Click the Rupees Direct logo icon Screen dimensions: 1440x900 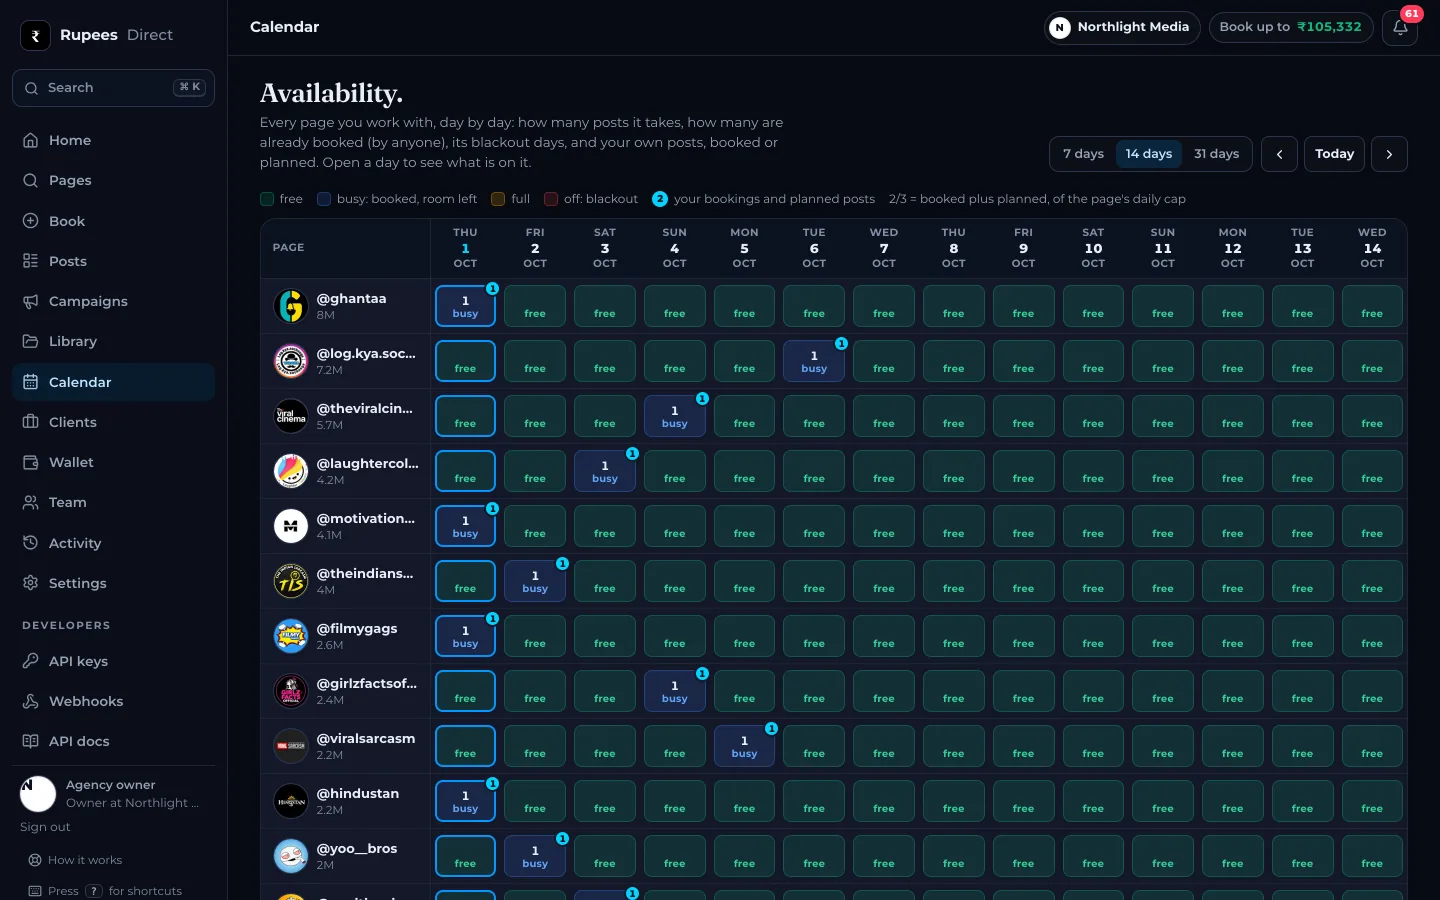(35, 35)
